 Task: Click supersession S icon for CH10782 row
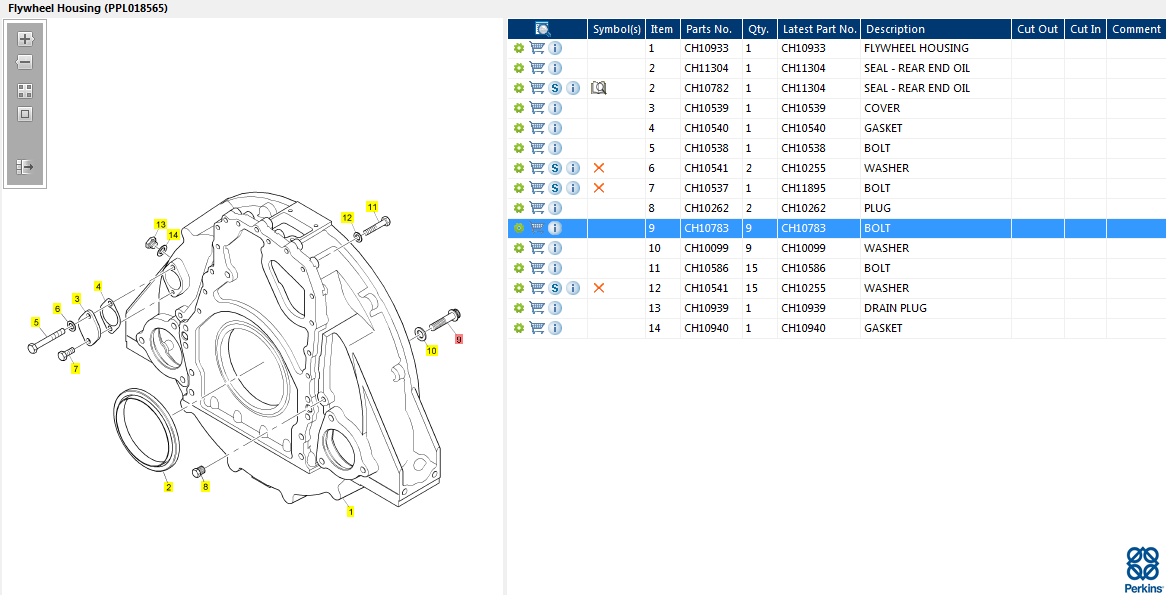click(555, 88)
